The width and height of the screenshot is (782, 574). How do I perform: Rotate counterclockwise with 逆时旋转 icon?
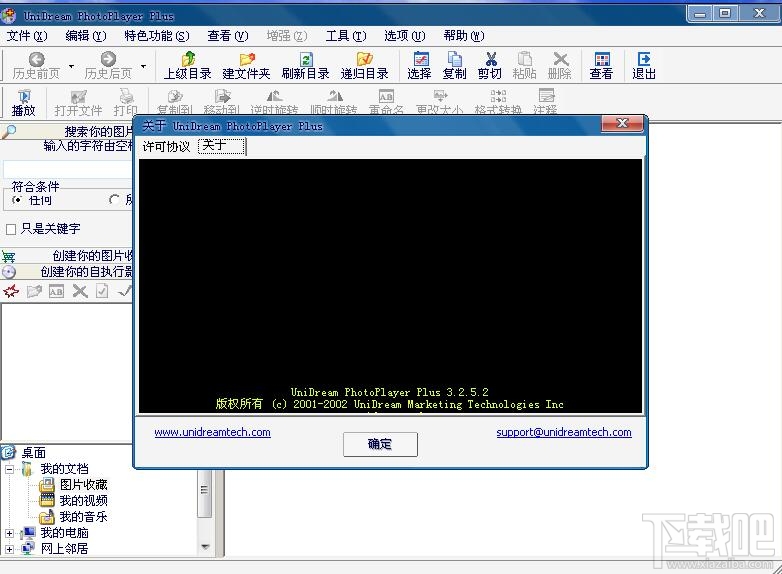pyautogui.click(x=274, y=96)
